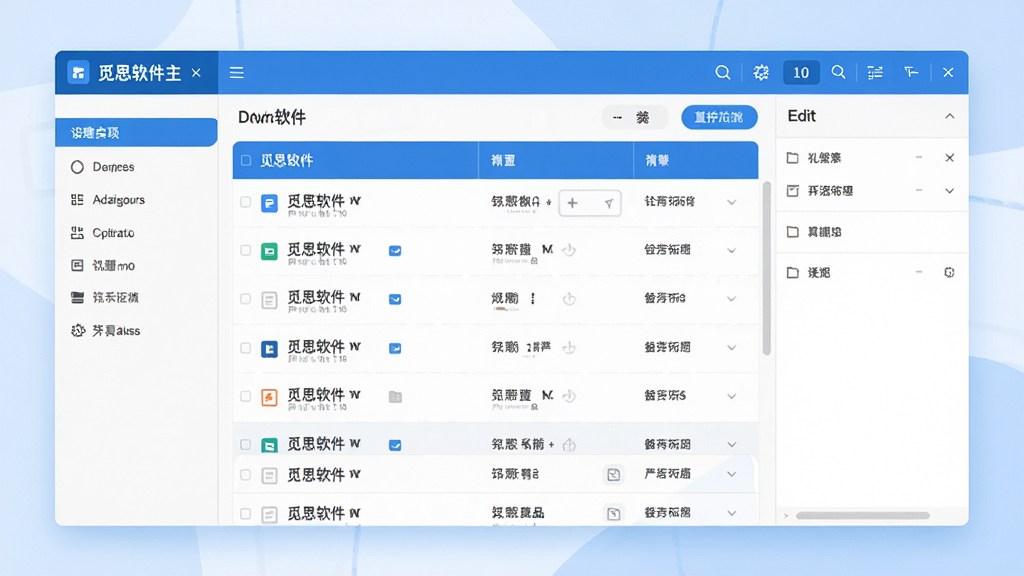
Task: Click the search icon left of the gear
Action: click(722, 72)
